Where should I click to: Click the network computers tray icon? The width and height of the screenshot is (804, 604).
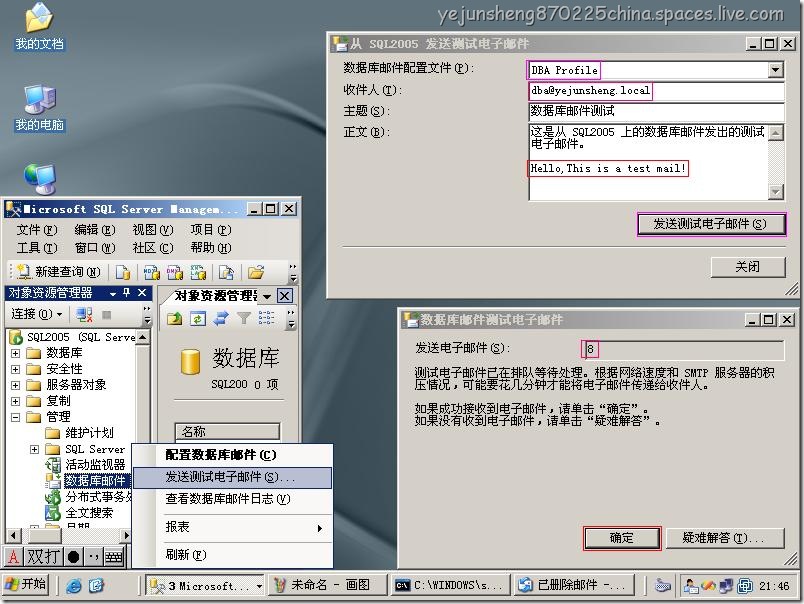(x=726, y=586)
